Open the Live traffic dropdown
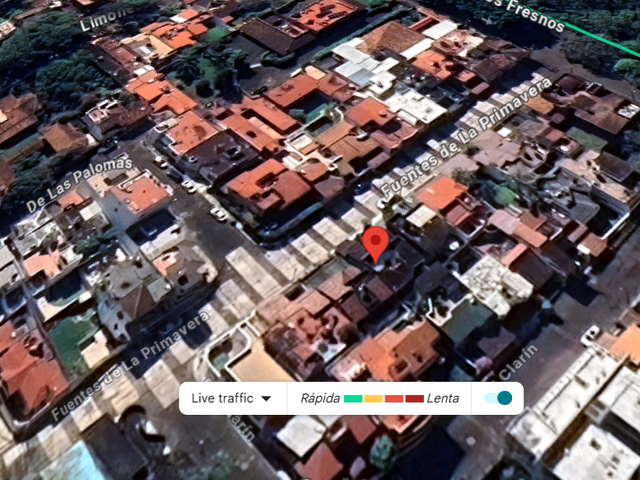Viewport: 640px width, 480px height. pyautogui.click(x=231, y=398)
